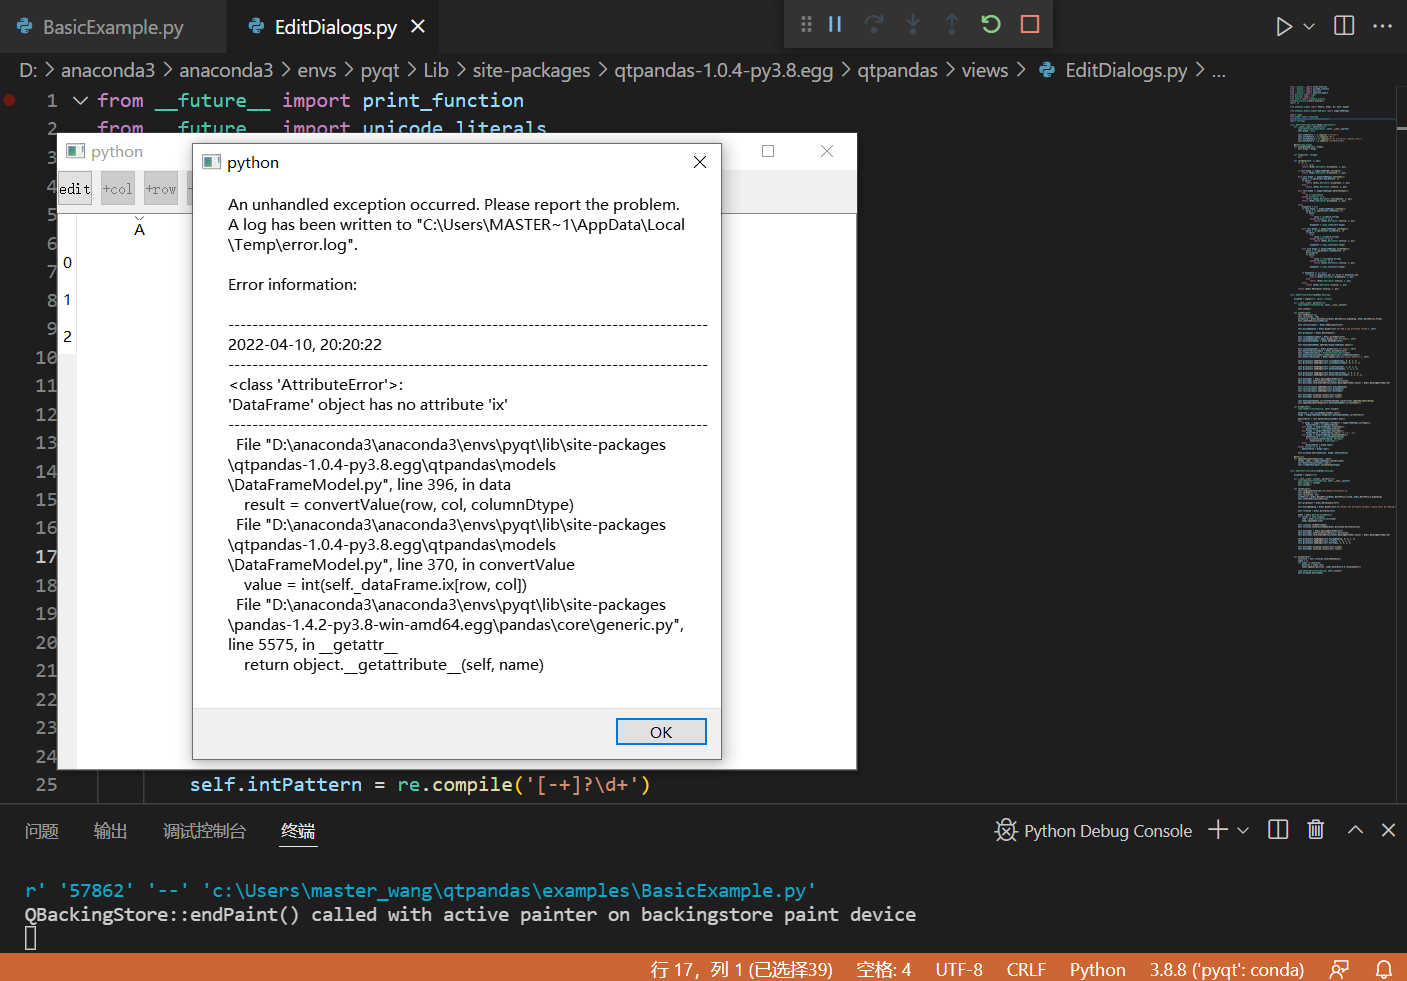Select UTF-8 encoding in the status bar
The width and height of the screenshot is (1407, 981).
click(958, 969)
